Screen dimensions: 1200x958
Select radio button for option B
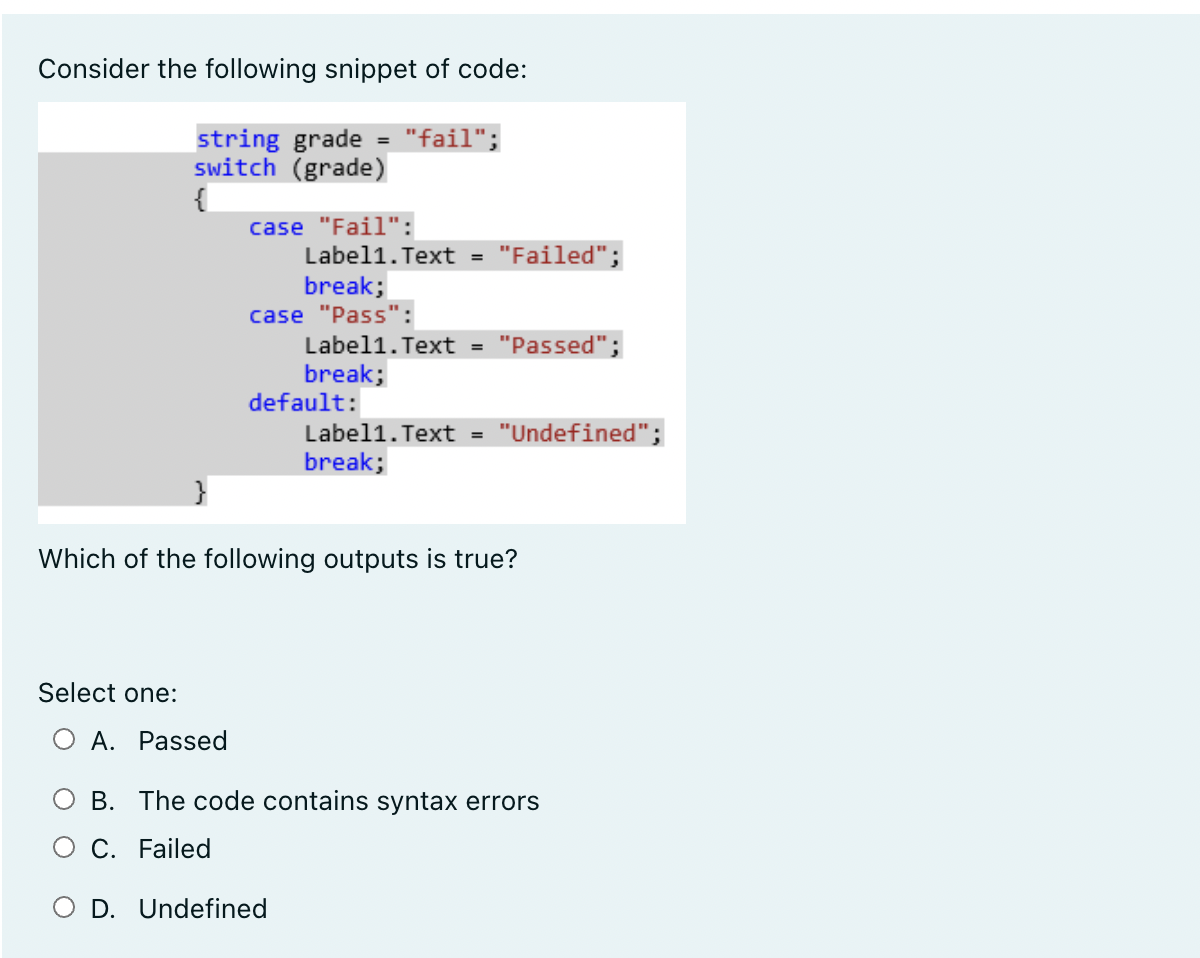coord(63,799)
